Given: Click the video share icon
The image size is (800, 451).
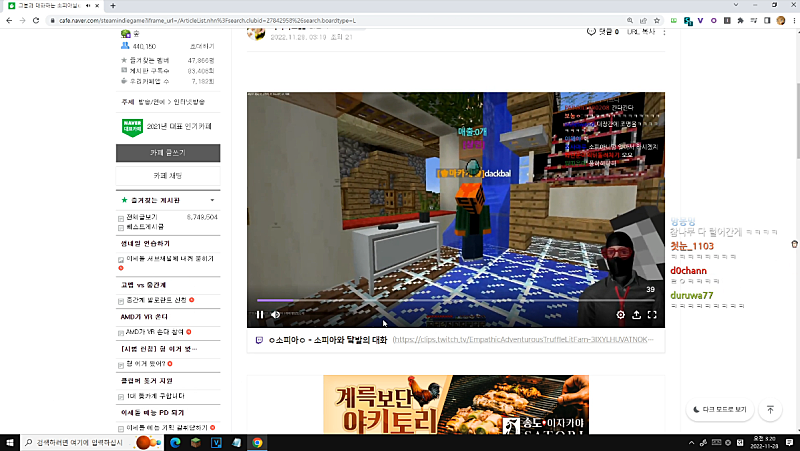Looking at the screenshot, I should coord(636,315).
